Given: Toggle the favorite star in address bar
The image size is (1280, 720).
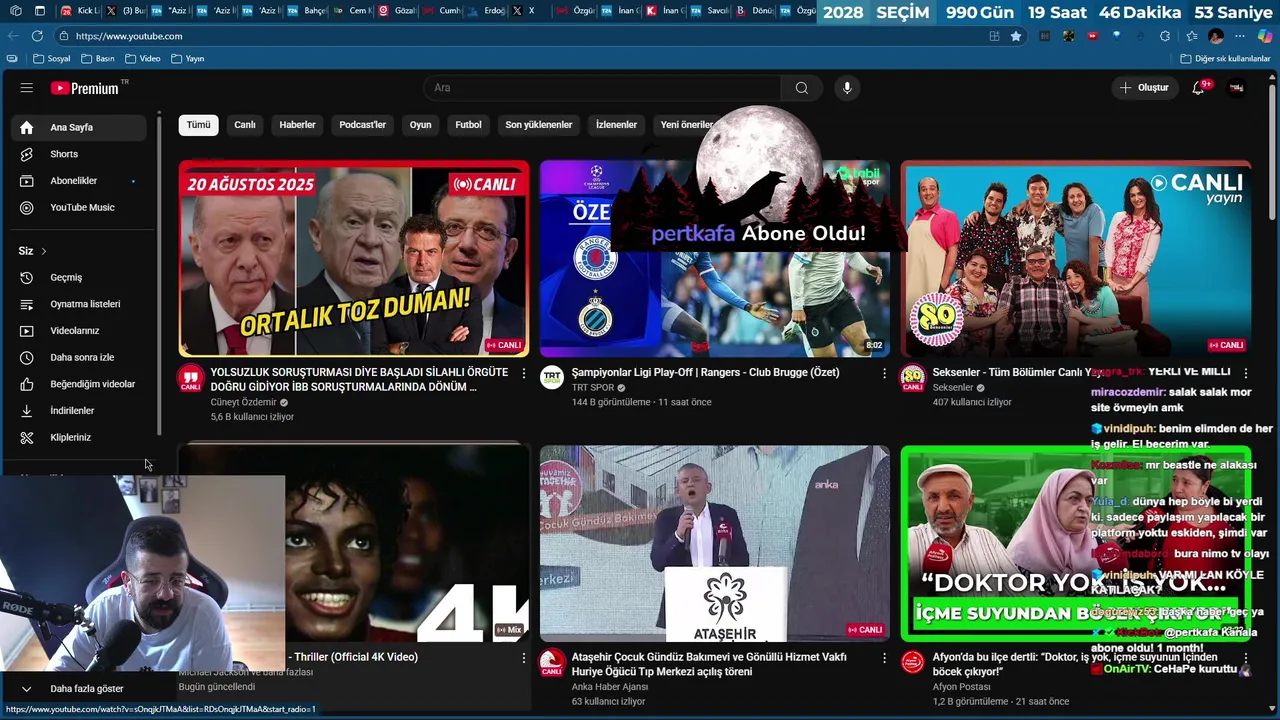Looking at the screenshot, I should pos(1016,36).
